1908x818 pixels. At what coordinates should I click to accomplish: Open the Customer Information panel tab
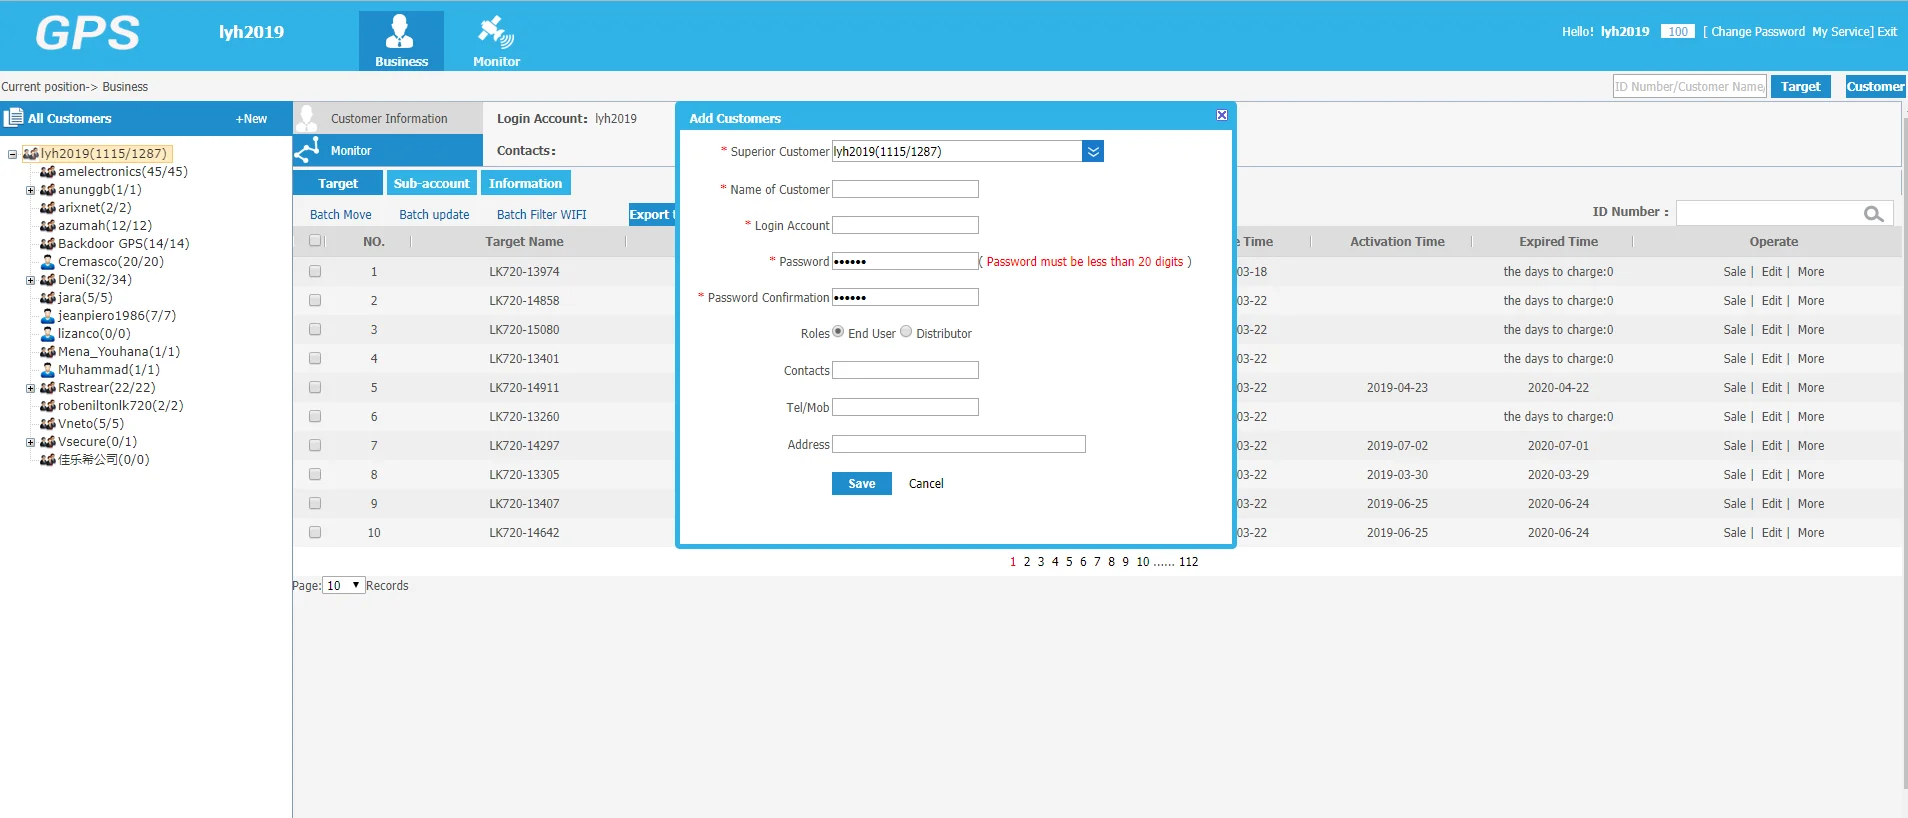[389, 118]
